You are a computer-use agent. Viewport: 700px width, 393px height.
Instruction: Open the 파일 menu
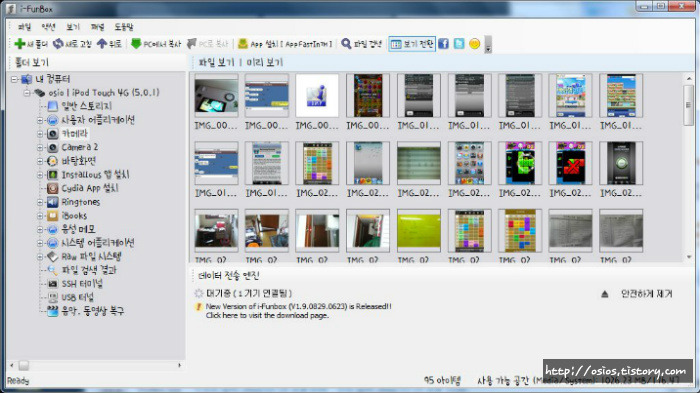(24, 27)
